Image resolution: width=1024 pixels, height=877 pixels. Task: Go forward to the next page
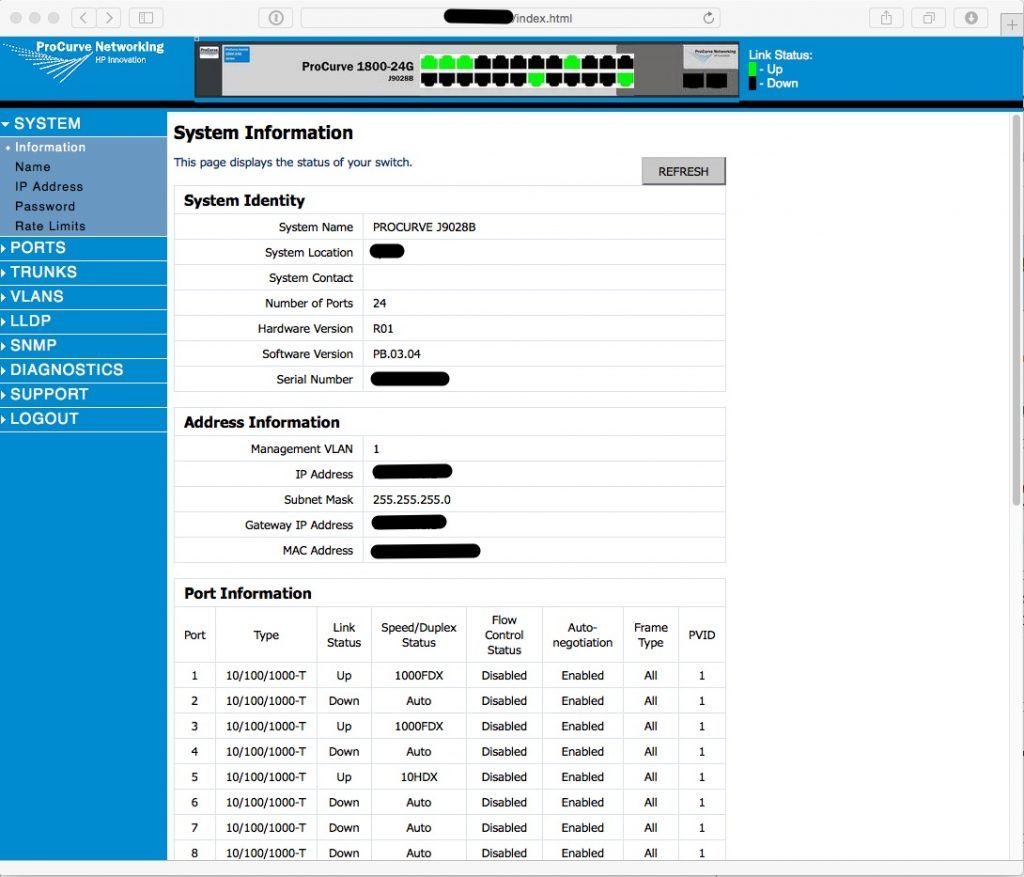tap(109, 18)
